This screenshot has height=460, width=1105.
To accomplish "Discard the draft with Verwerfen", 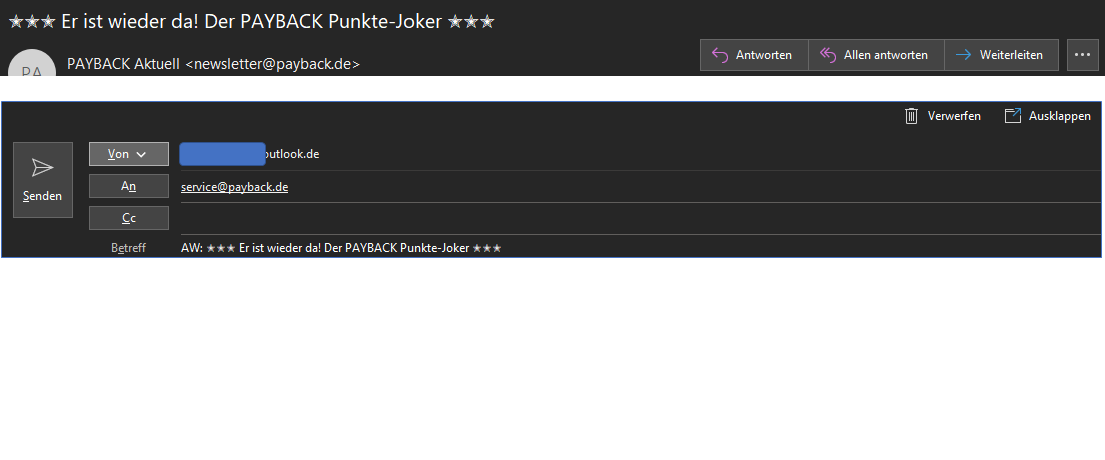I will click(x=943, y=116).
